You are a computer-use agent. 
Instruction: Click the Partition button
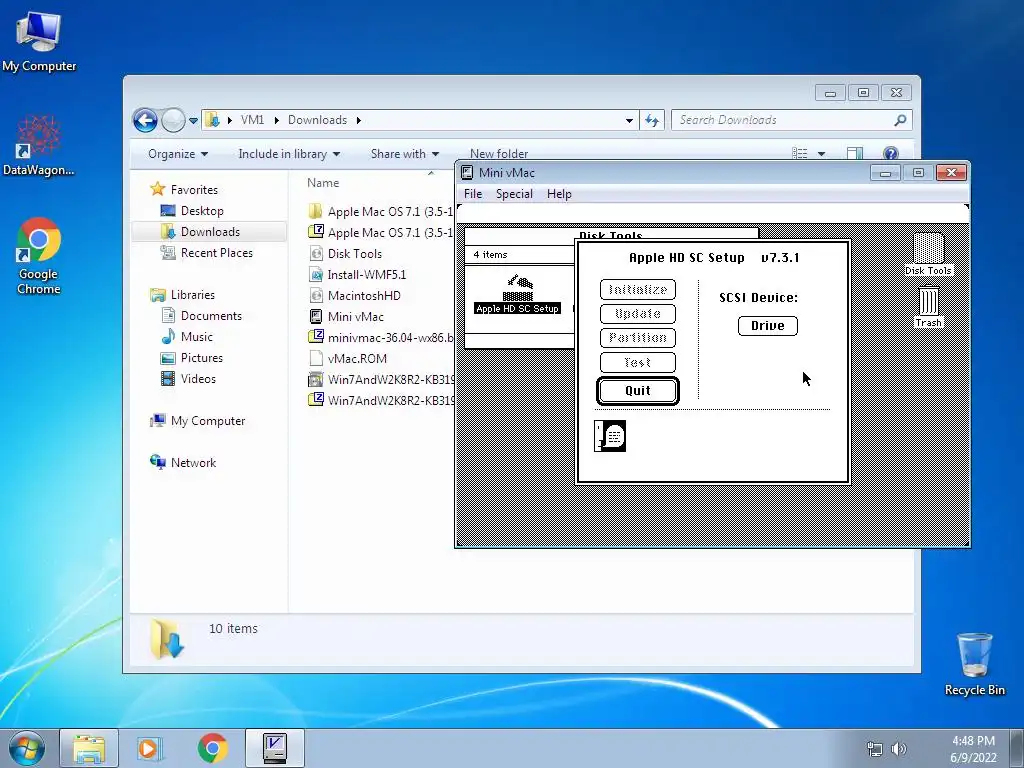click(637, 338)
